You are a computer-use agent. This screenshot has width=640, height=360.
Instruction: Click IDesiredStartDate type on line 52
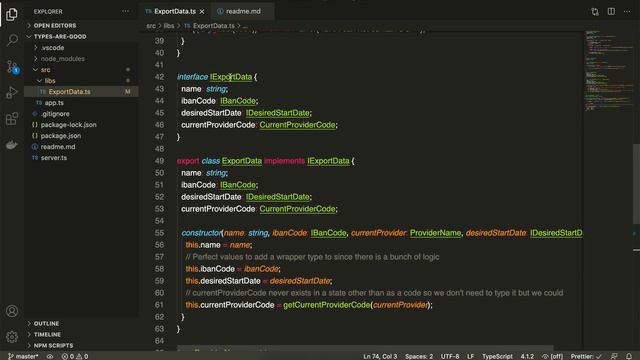click(x=277, y=197)
